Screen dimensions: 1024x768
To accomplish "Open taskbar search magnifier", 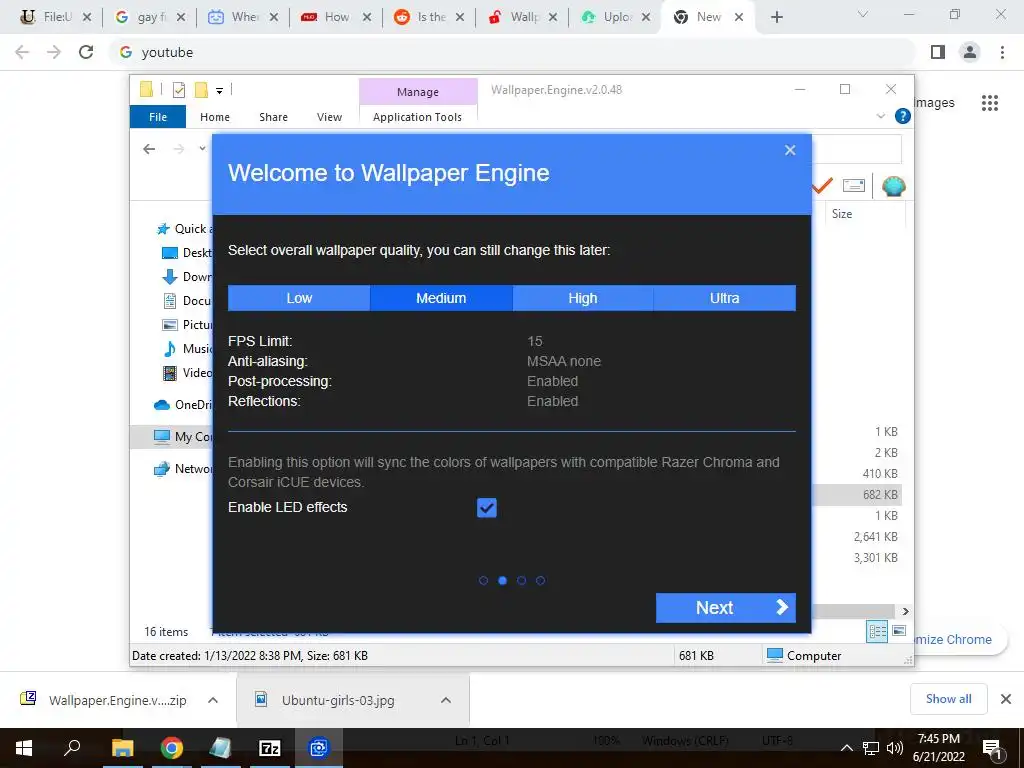I will [x=72, y=748].
